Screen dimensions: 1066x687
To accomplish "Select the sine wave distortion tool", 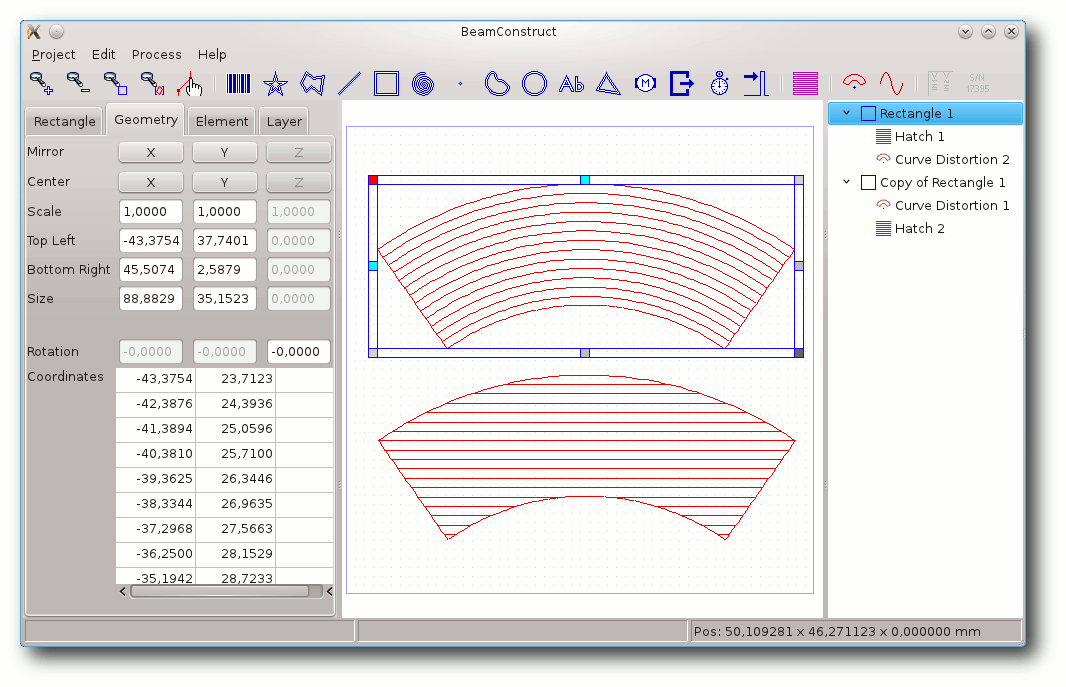I will [891, 84].
